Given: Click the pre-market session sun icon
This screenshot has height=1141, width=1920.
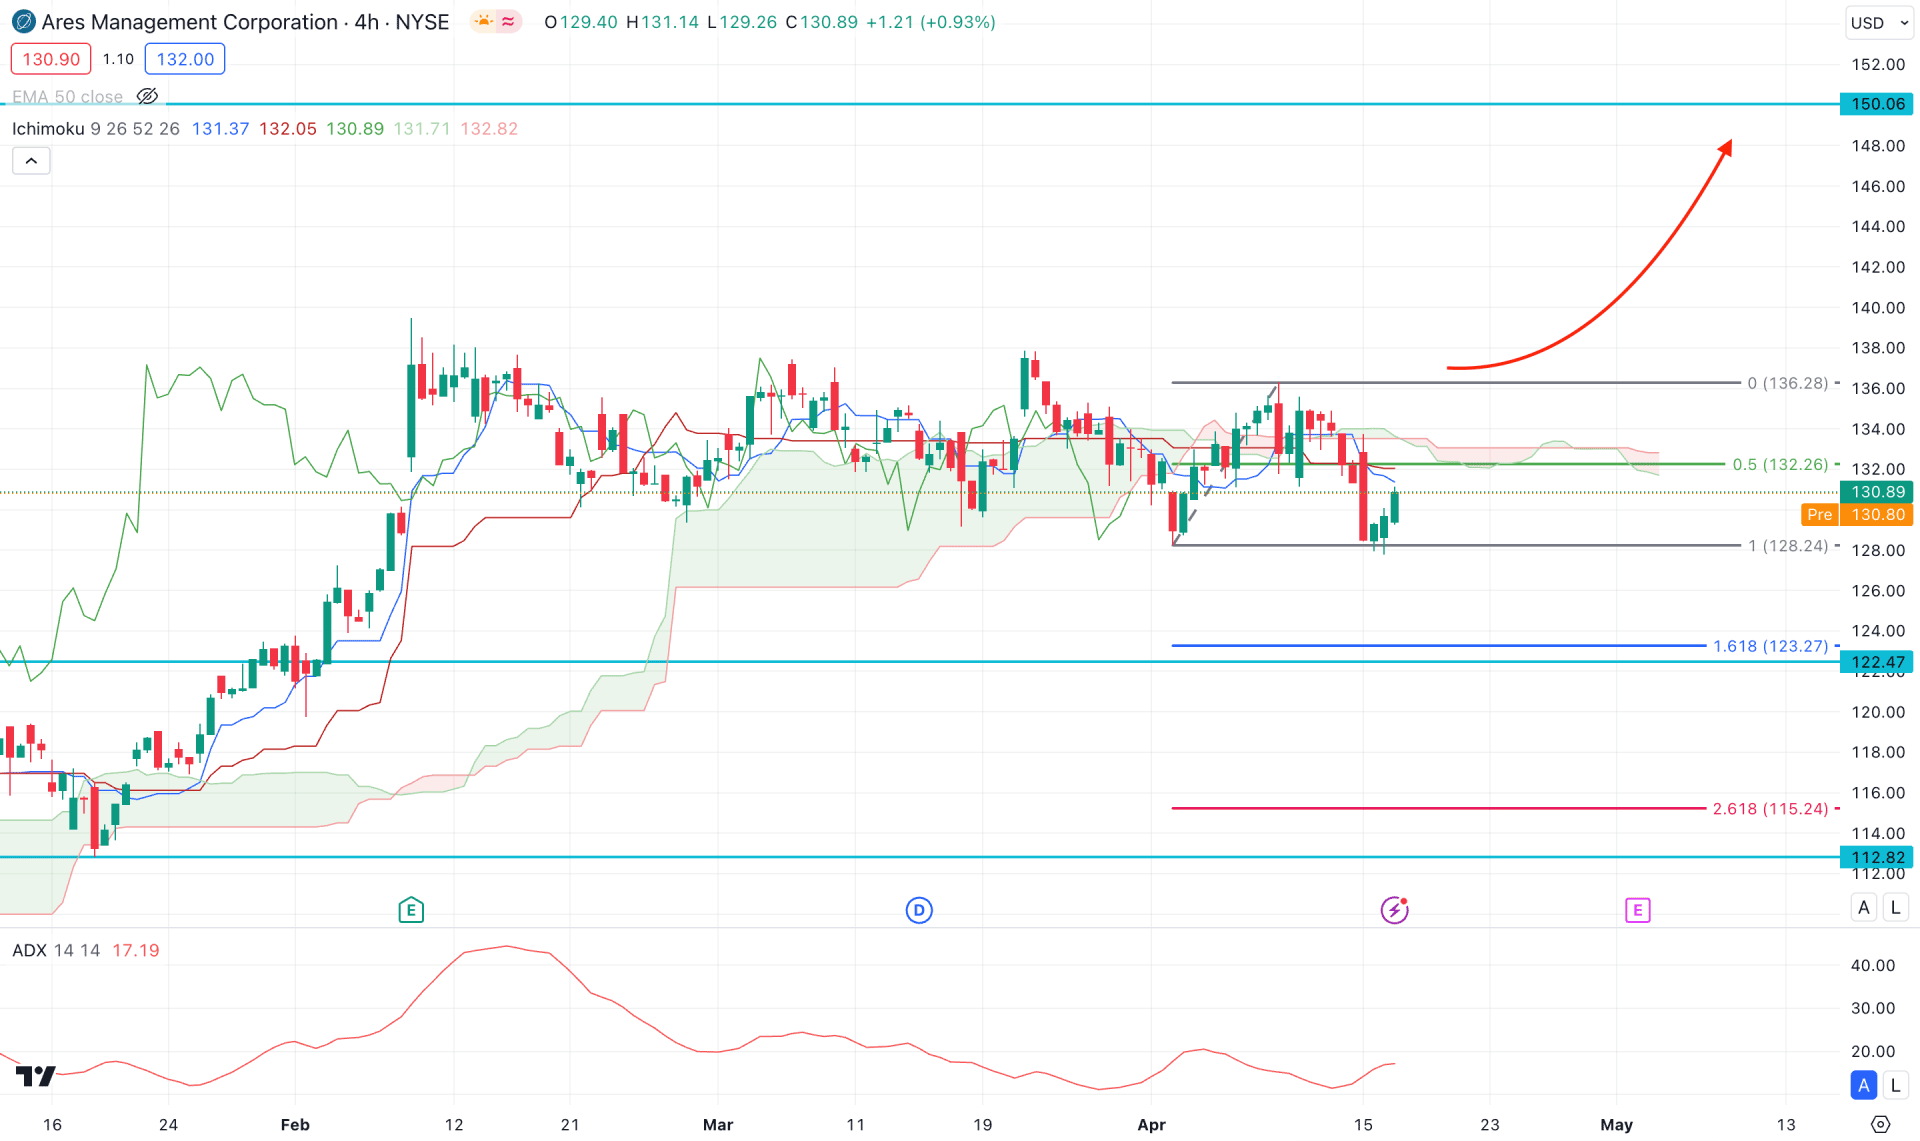Looking at the screenshot, I should 484,22.
